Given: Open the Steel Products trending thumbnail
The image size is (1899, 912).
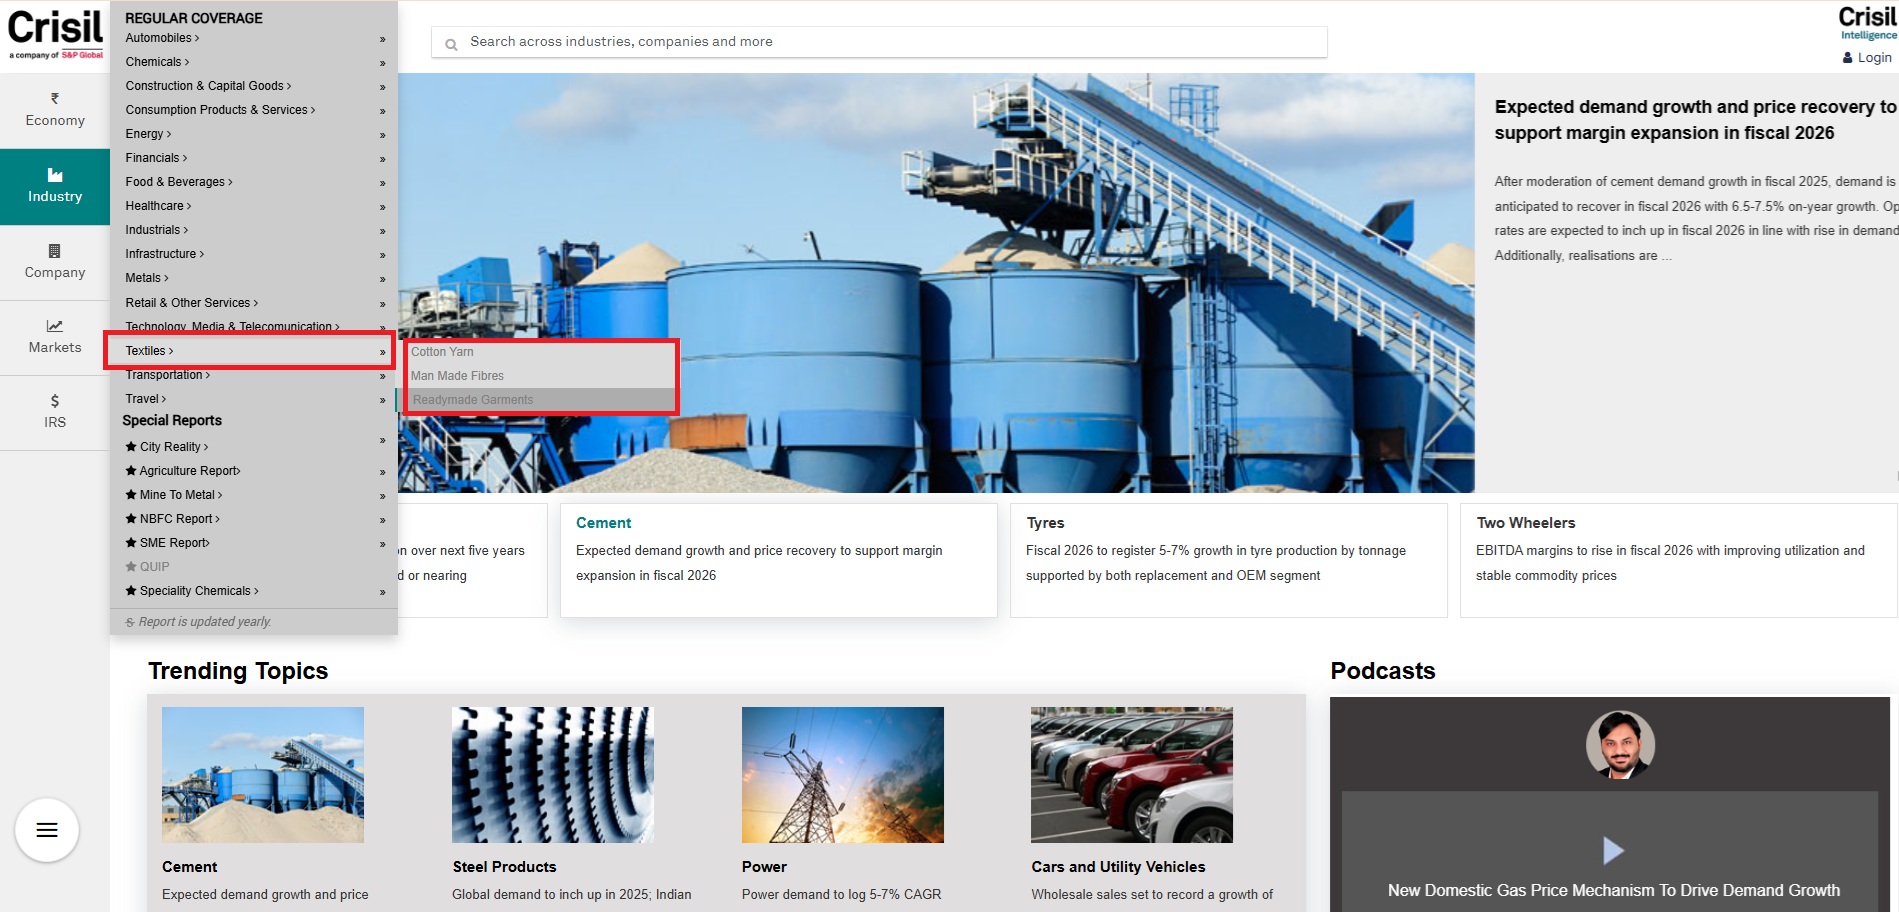Looking at the screenshot, I should pos(553,775).
